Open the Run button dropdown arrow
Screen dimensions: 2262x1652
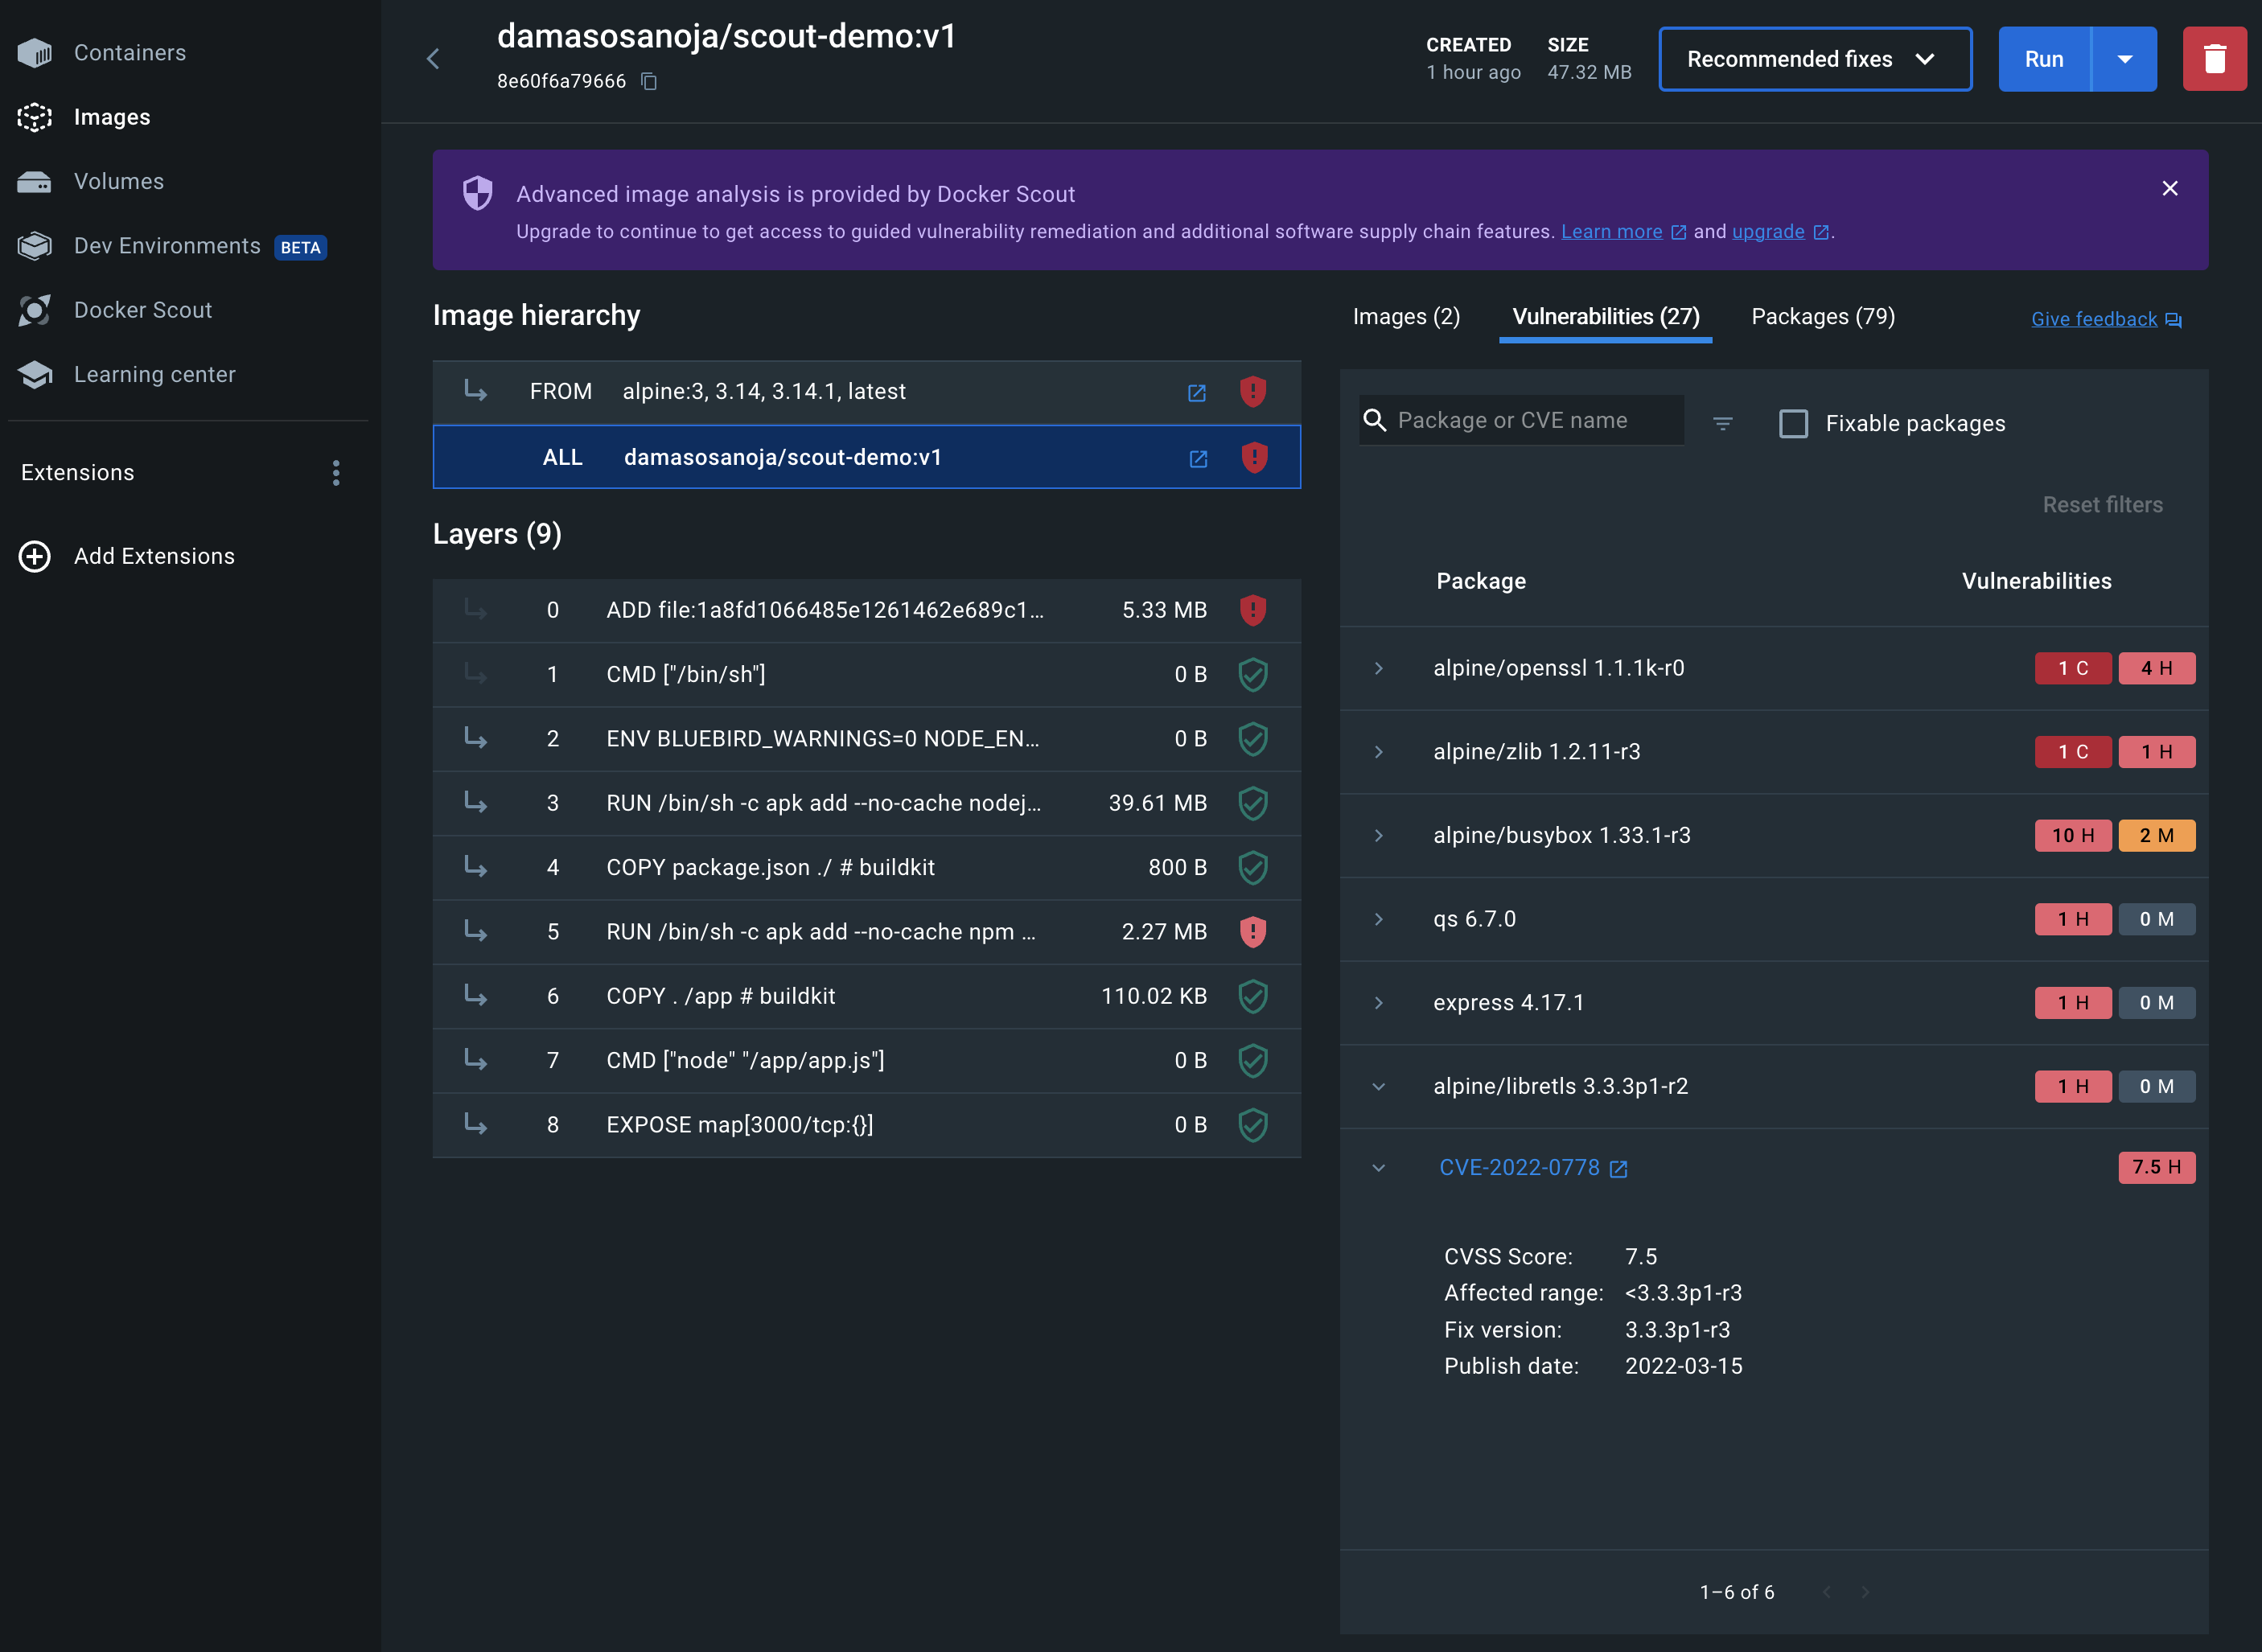click(x=2124, y=59)
